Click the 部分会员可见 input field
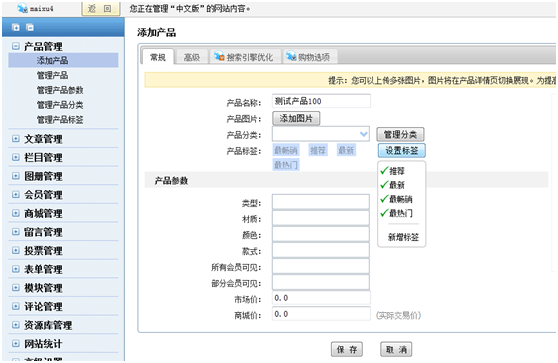 coord(321,282)
